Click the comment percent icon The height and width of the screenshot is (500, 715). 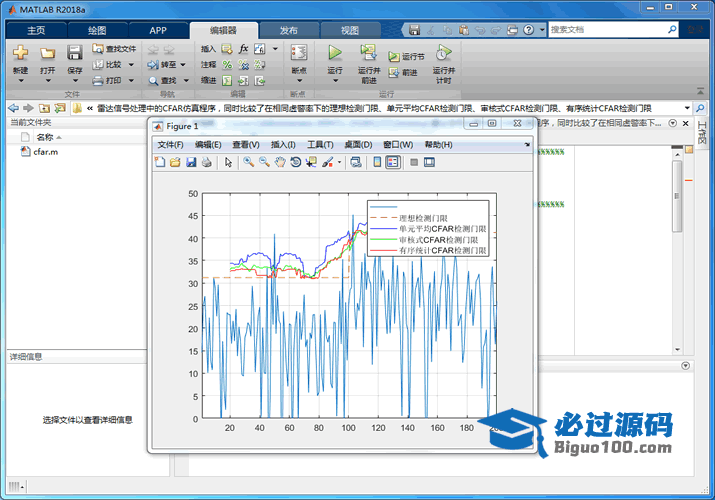coord(227,65)
